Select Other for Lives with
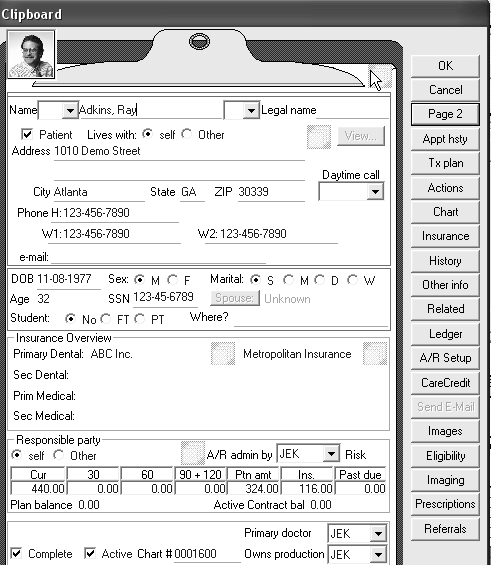The image size is (491, 565). tap(186, 134)
